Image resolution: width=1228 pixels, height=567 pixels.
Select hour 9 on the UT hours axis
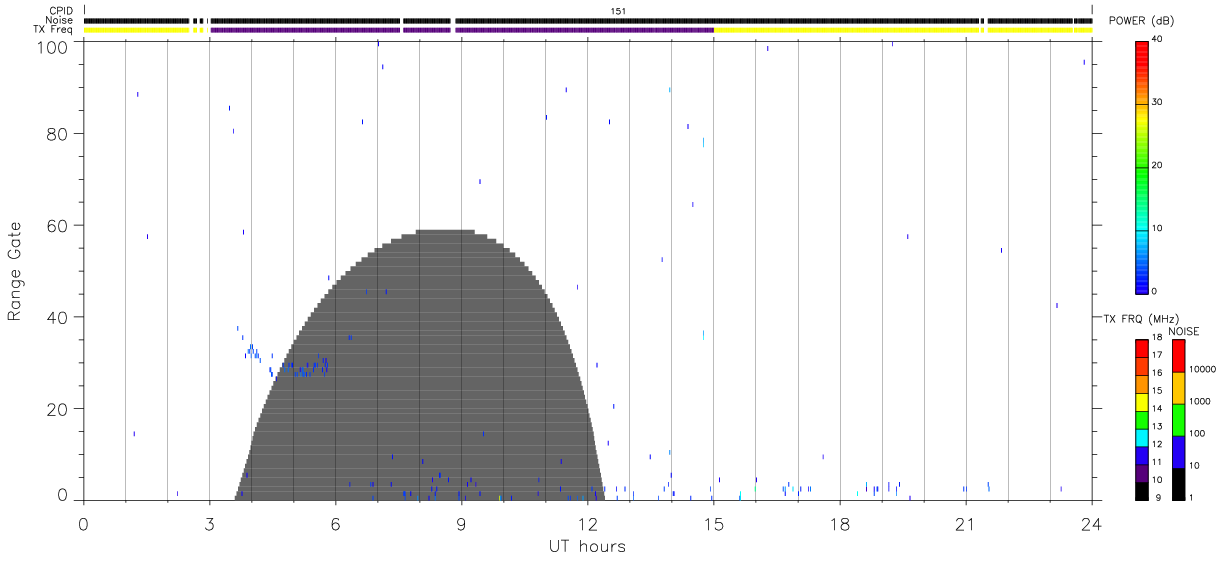(x=461, y=523)
